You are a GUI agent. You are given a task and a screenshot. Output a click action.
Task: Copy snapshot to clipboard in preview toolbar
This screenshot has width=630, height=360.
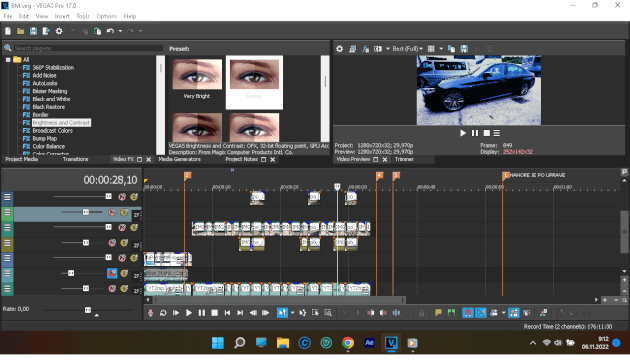[x=451, y=49]
